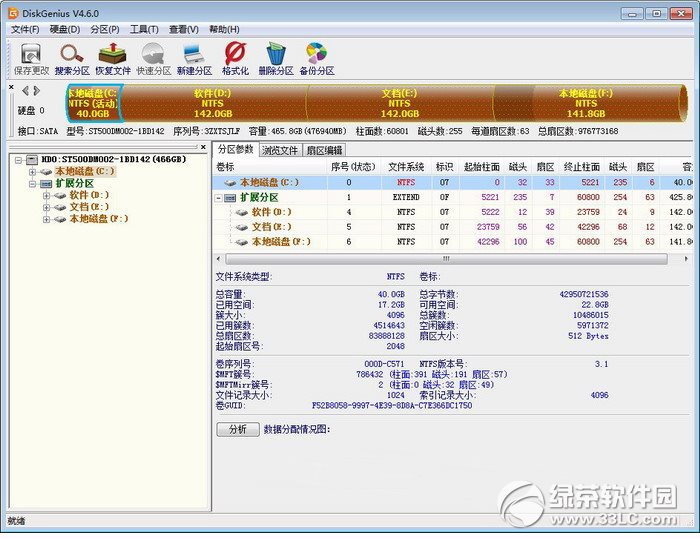Click 扩展分区 label in partition table

pos(259,197)
